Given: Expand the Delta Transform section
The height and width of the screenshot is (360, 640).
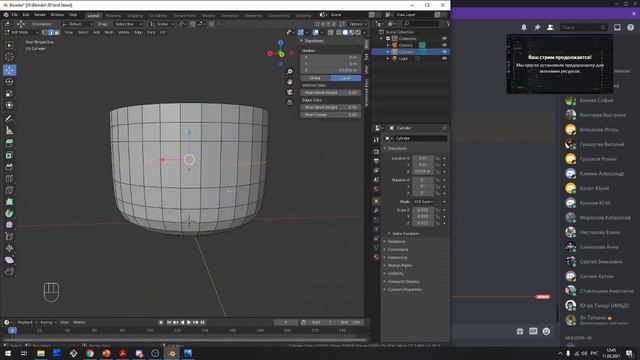Looking at the screenshot, I should click(x=405, y=234).
